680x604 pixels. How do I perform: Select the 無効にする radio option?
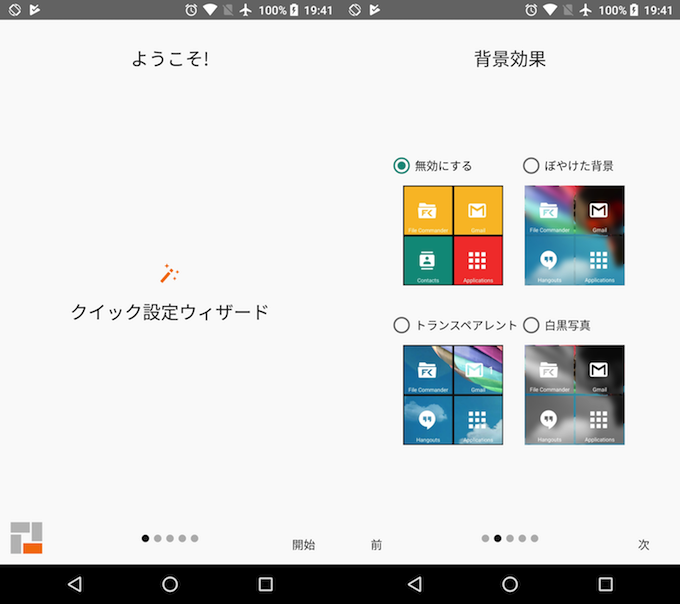point(402,166)
